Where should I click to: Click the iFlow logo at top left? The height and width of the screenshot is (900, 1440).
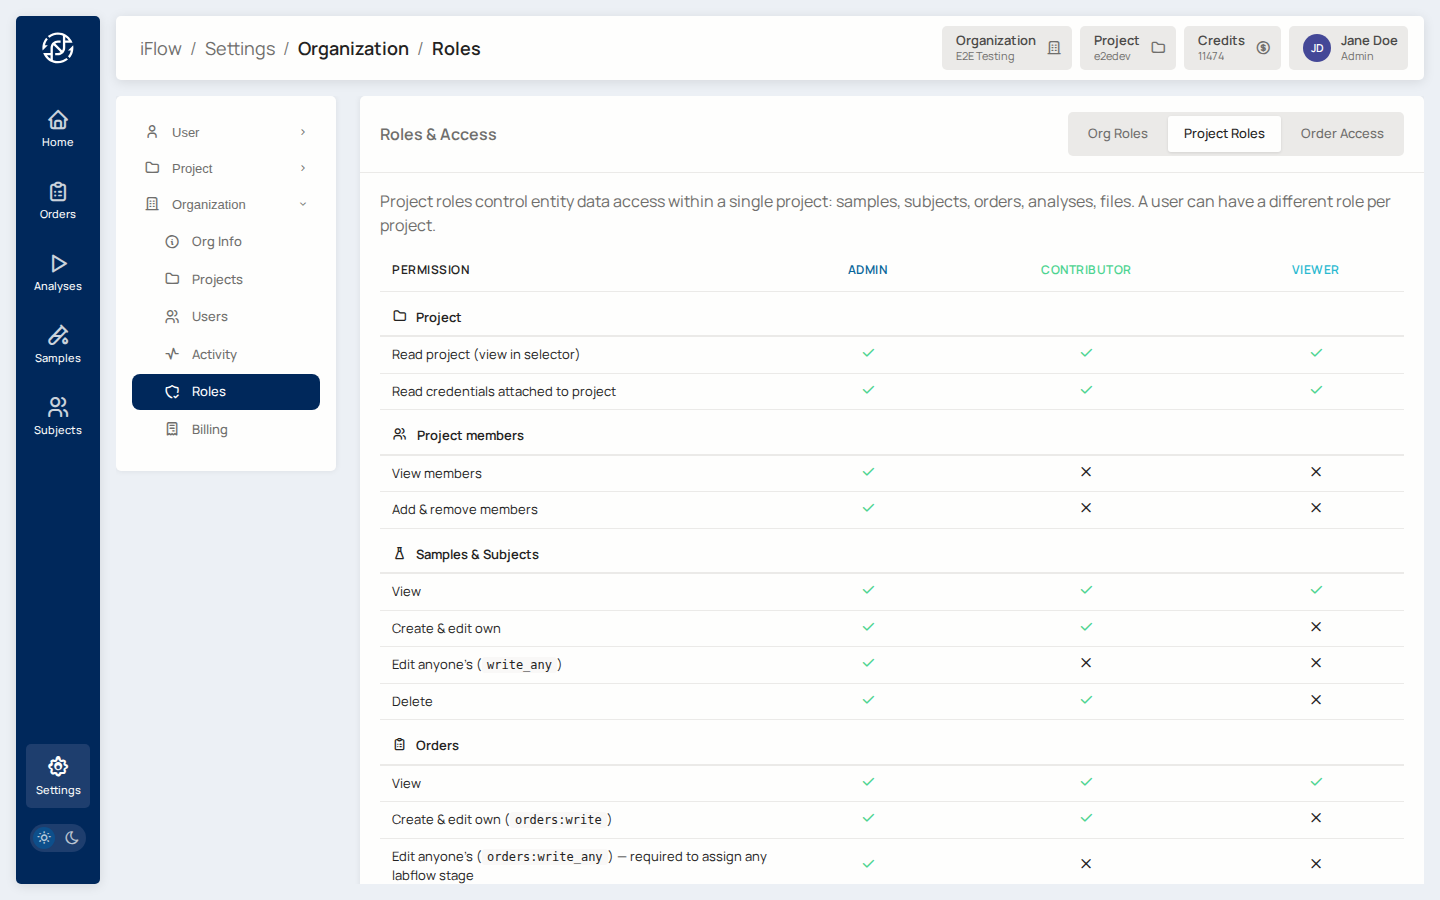58,48
